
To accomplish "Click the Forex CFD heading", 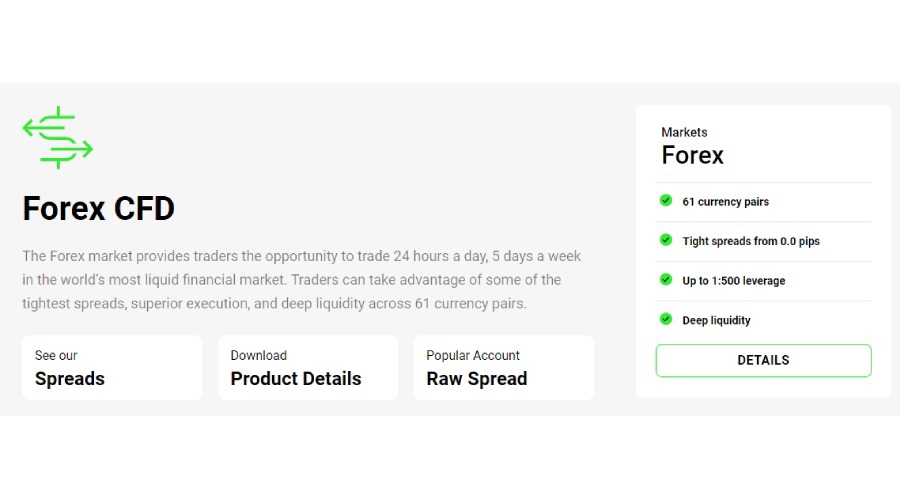I will [99, 209].
